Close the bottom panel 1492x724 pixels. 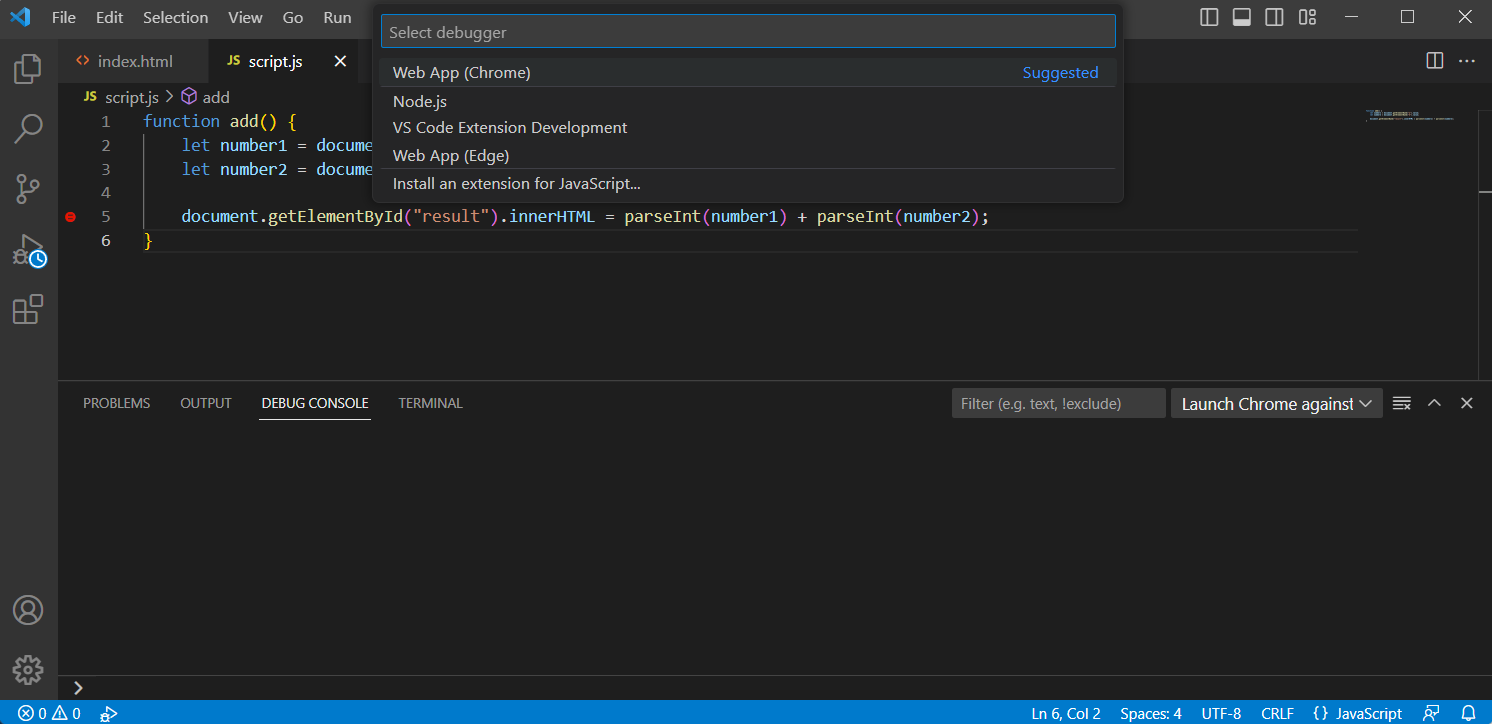tap(1467, 403)
